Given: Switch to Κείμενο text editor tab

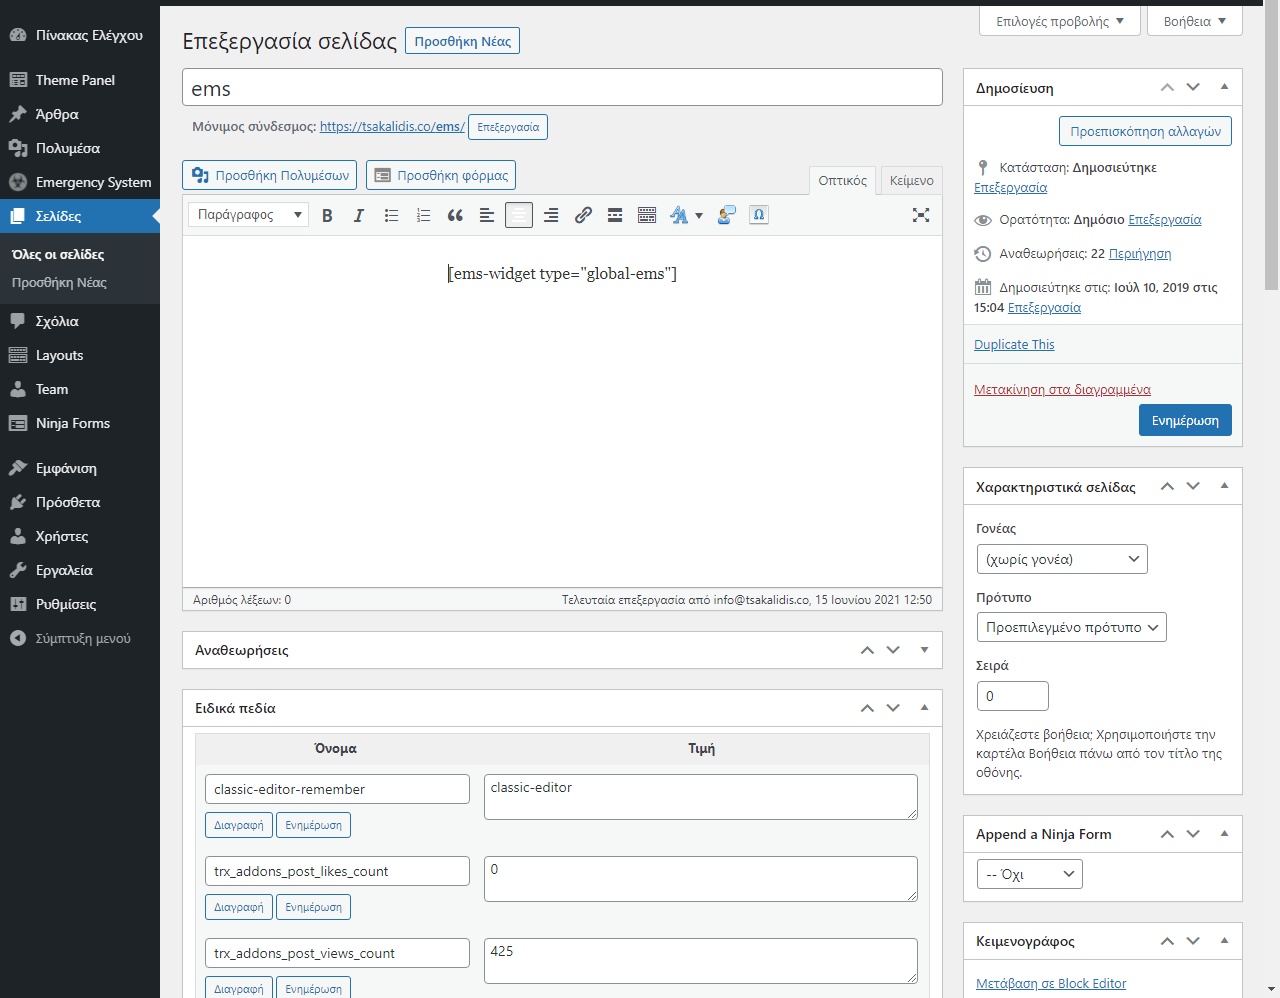Looking at the screenshot, I should (912, 180).
